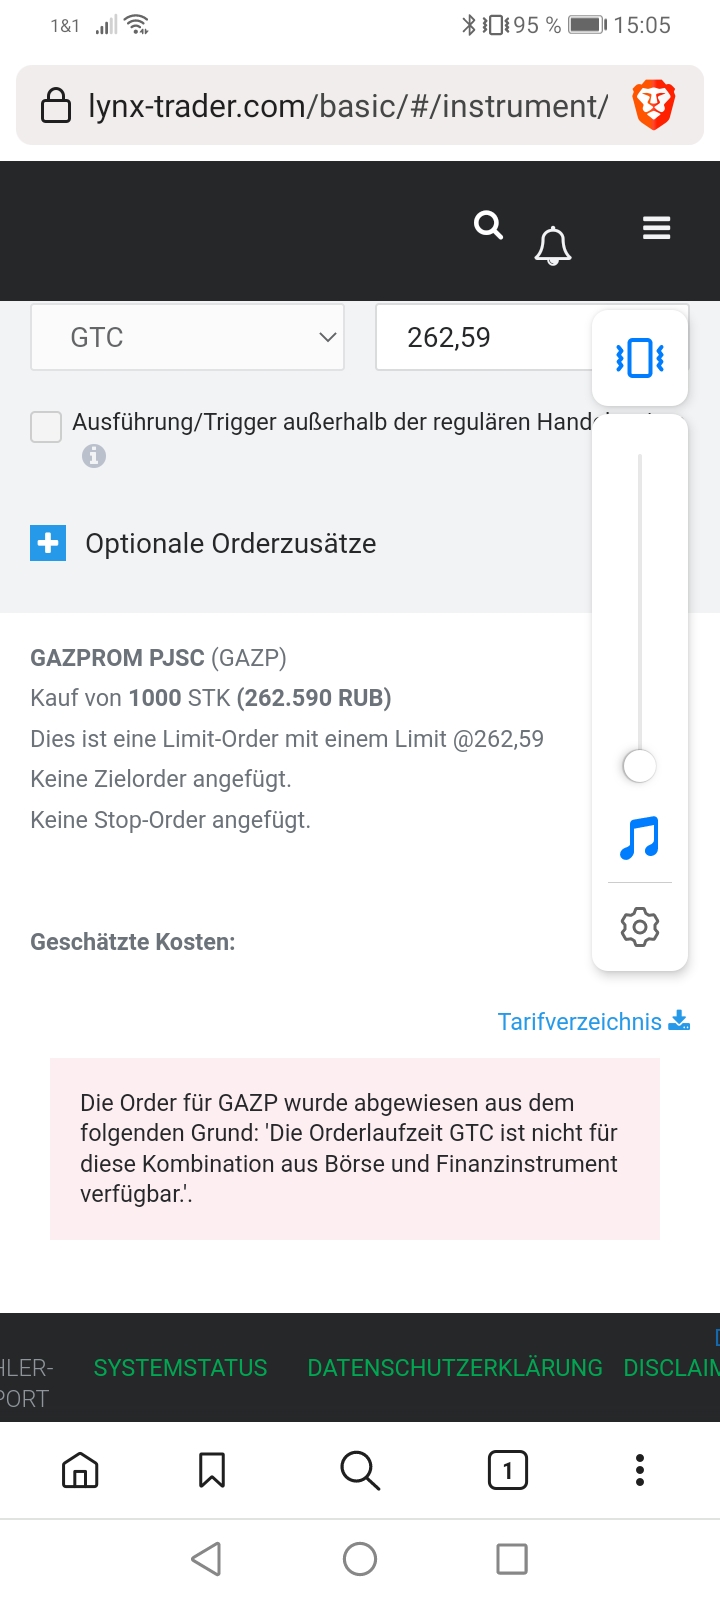Image resolution: width=720 pixels, height=1600 pixels.
Task: Tap the Brave shield lion icon
Action: point(654,106)
